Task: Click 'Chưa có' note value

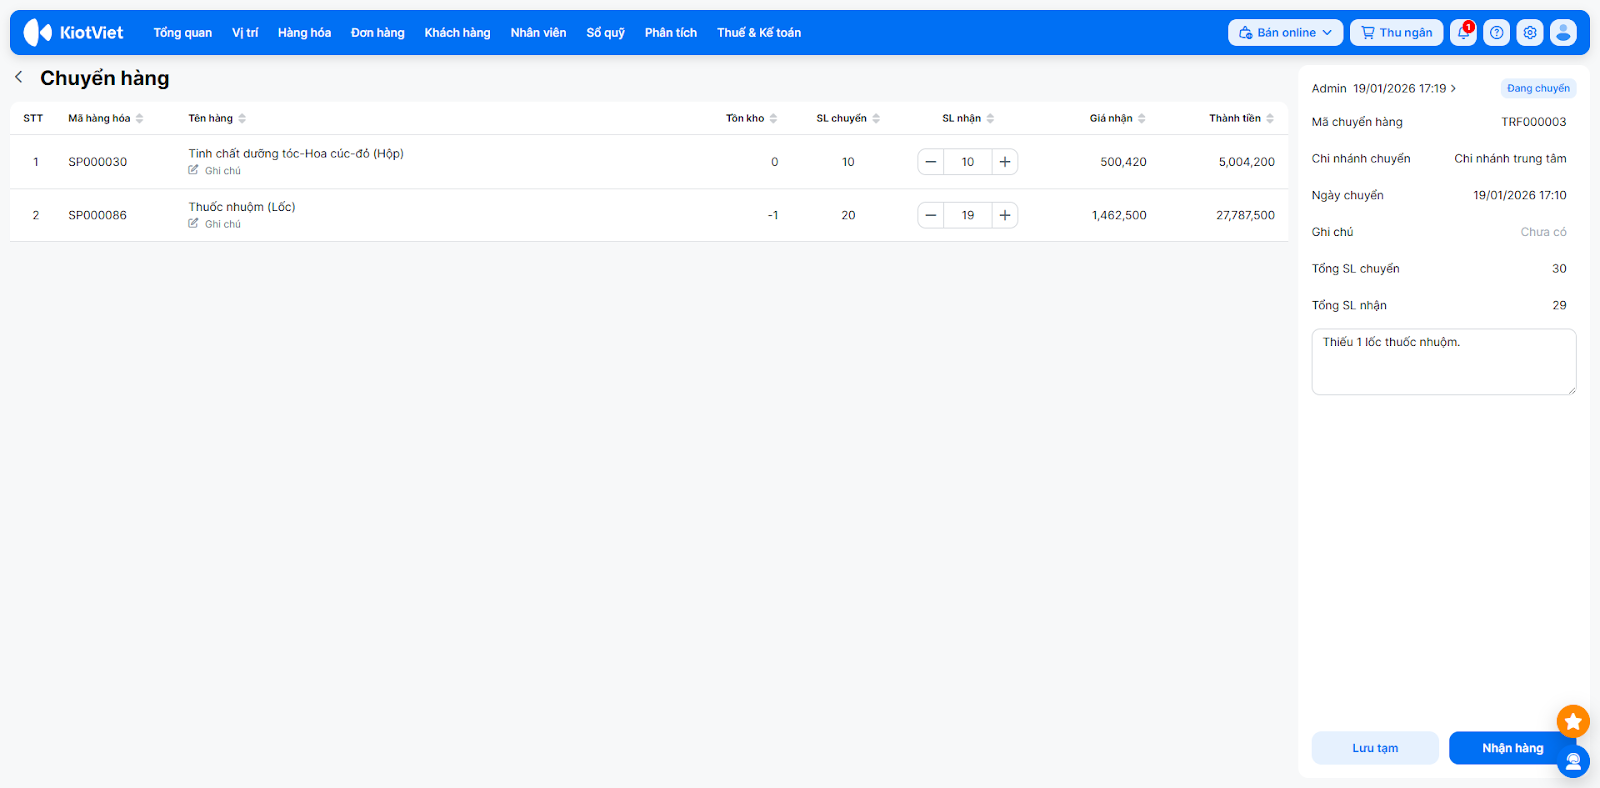Action: 1544,232
